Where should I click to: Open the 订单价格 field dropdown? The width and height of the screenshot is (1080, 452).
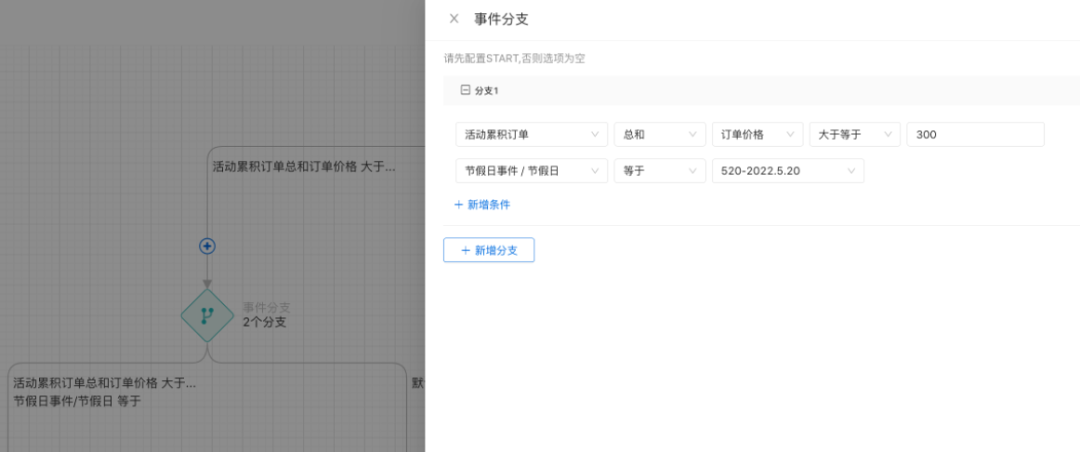coord(757,135)
